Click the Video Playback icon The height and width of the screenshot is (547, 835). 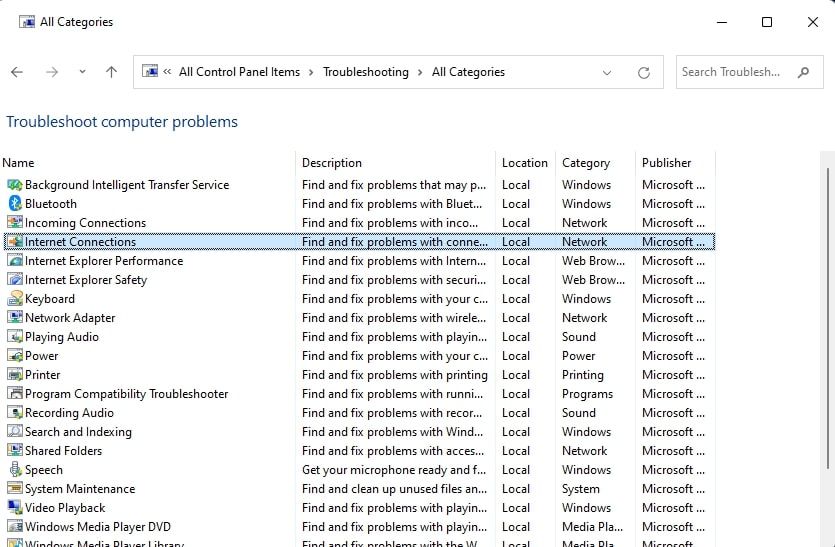coord(14,508)
